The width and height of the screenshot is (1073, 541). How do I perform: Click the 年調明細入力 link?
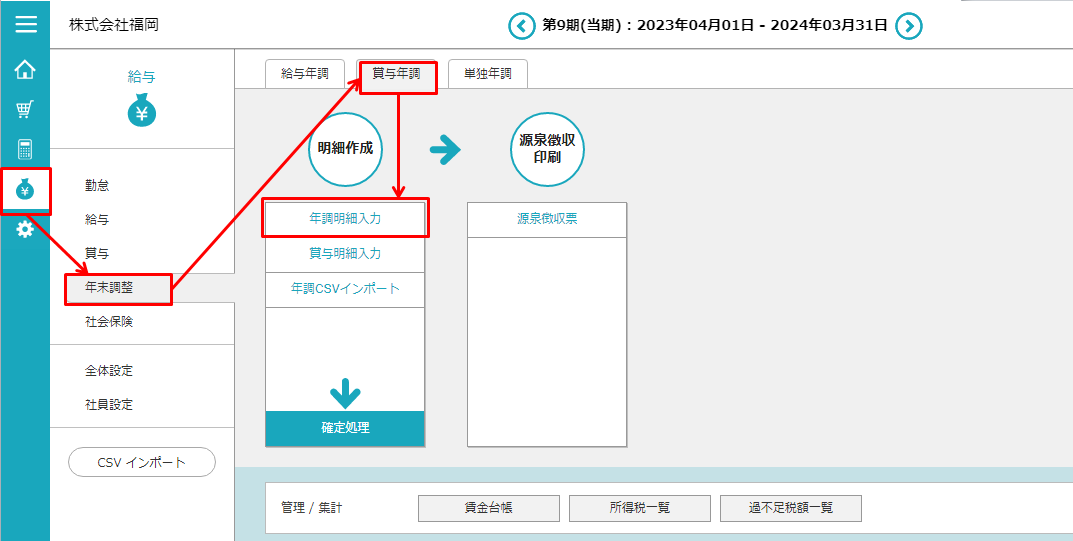pos(345,217)
